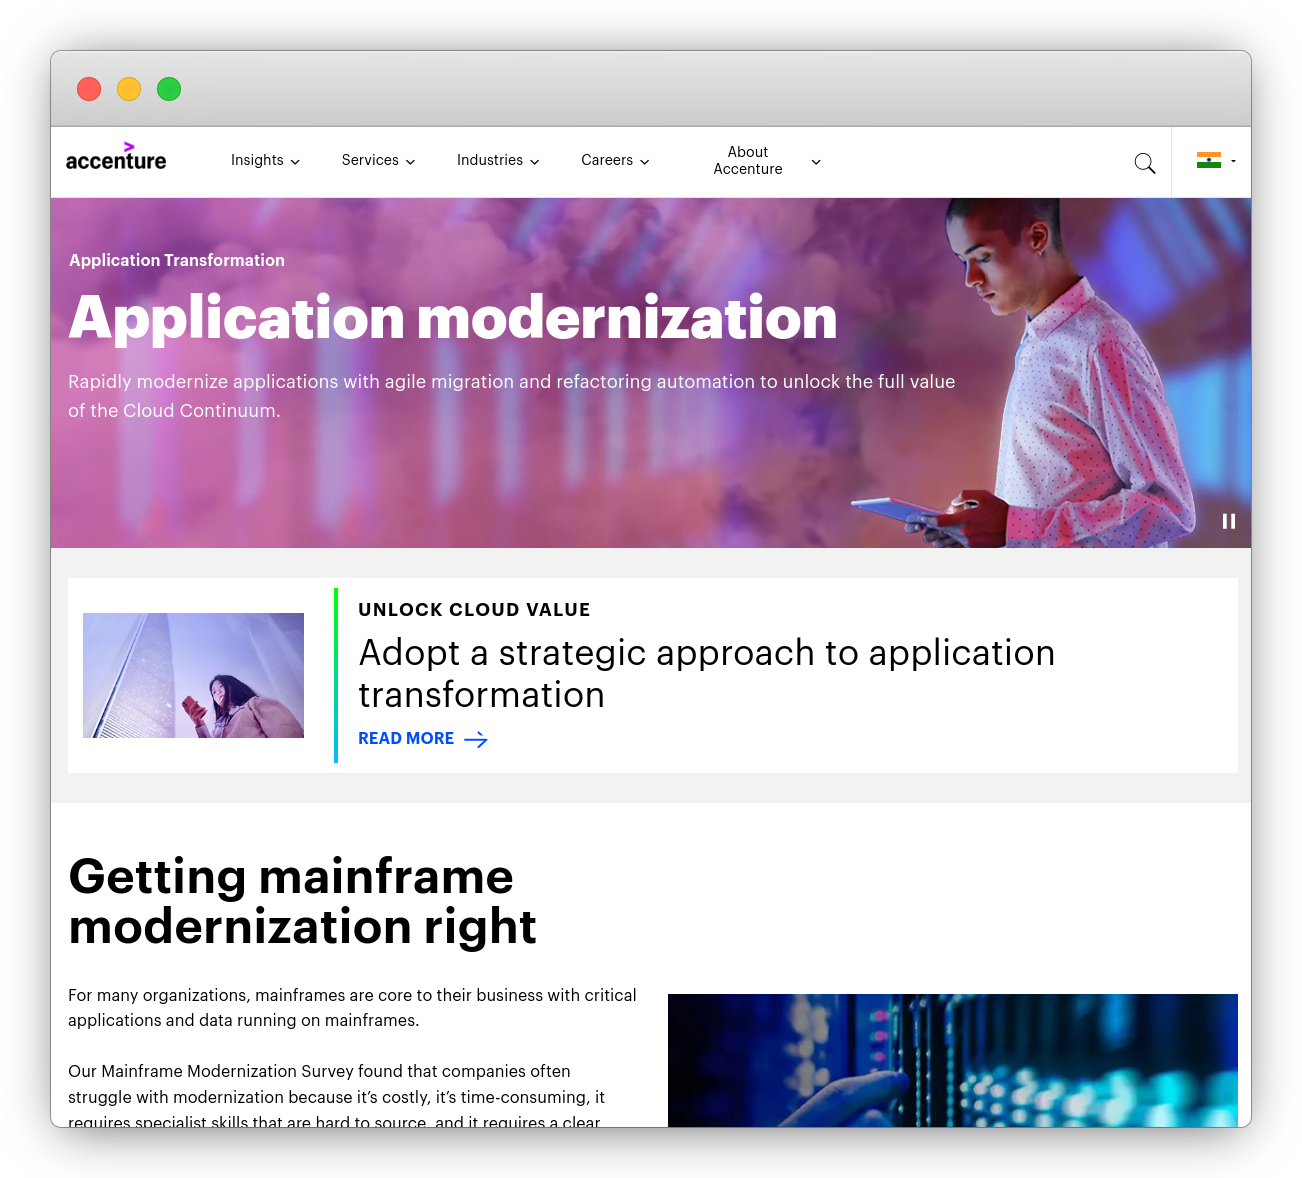Expand the Services dropdown chevron
The image size is (1302, 1178).
tap(410, 162)
